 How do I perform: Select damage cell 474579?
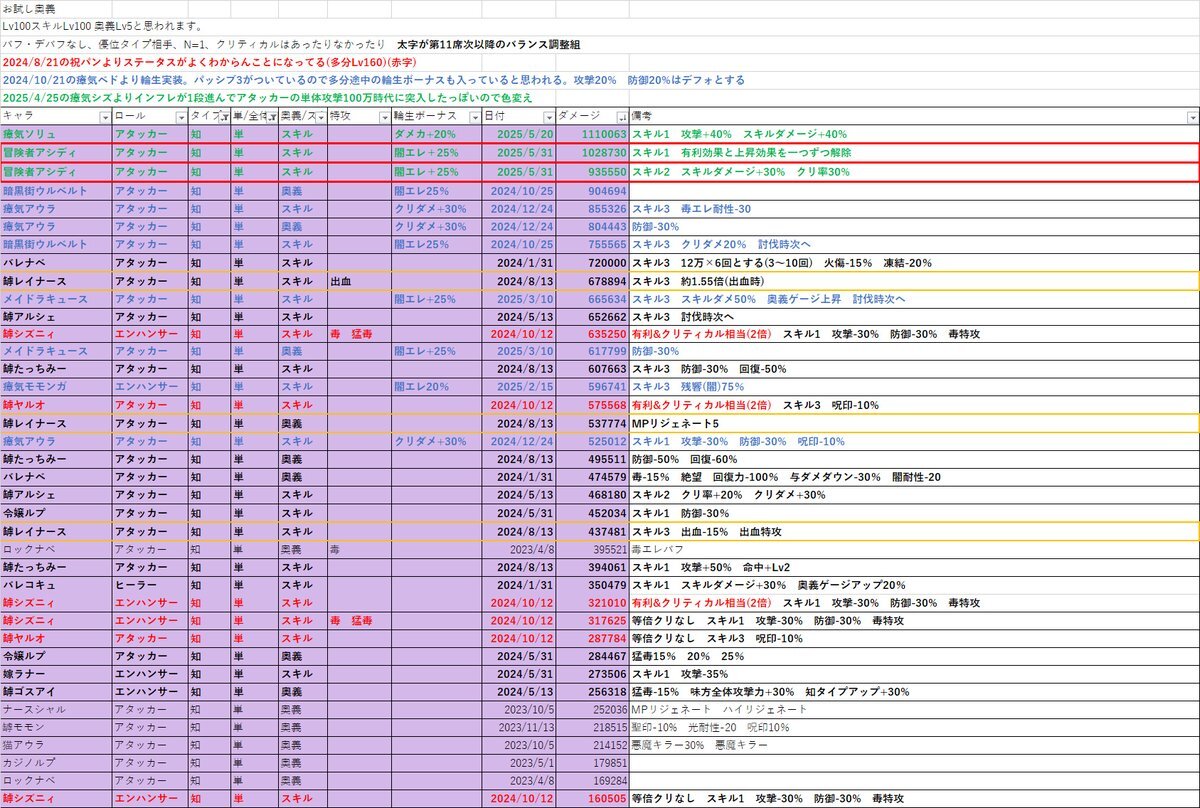tap(592, 477)
